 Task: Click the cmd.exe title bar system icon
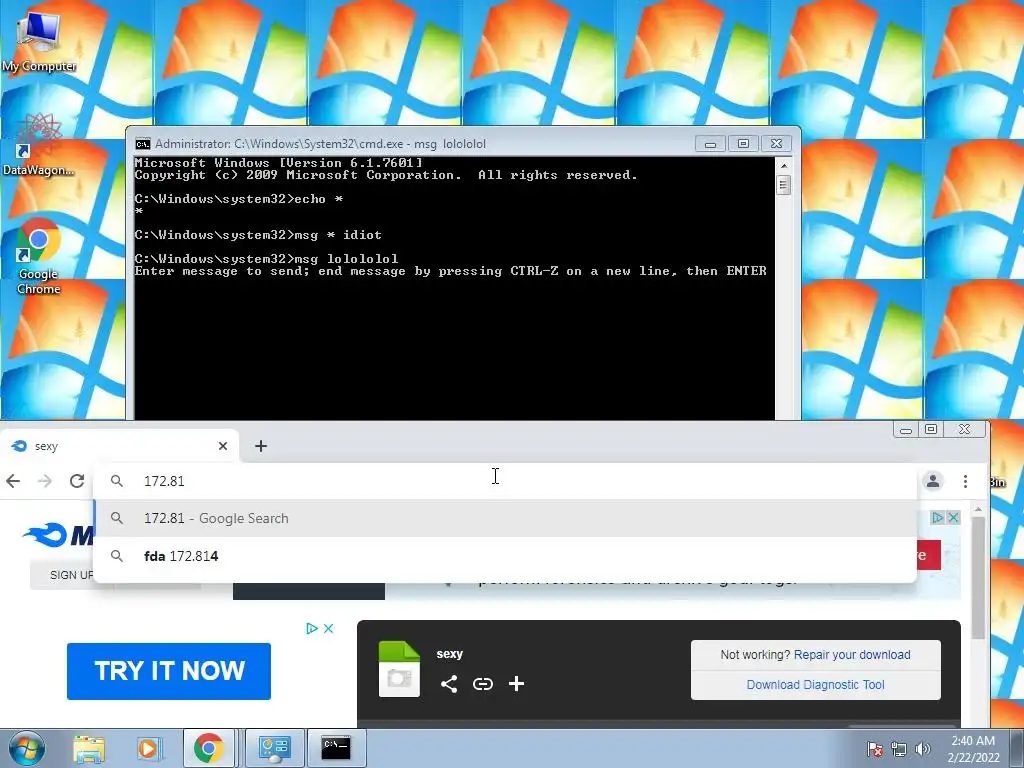142,144
